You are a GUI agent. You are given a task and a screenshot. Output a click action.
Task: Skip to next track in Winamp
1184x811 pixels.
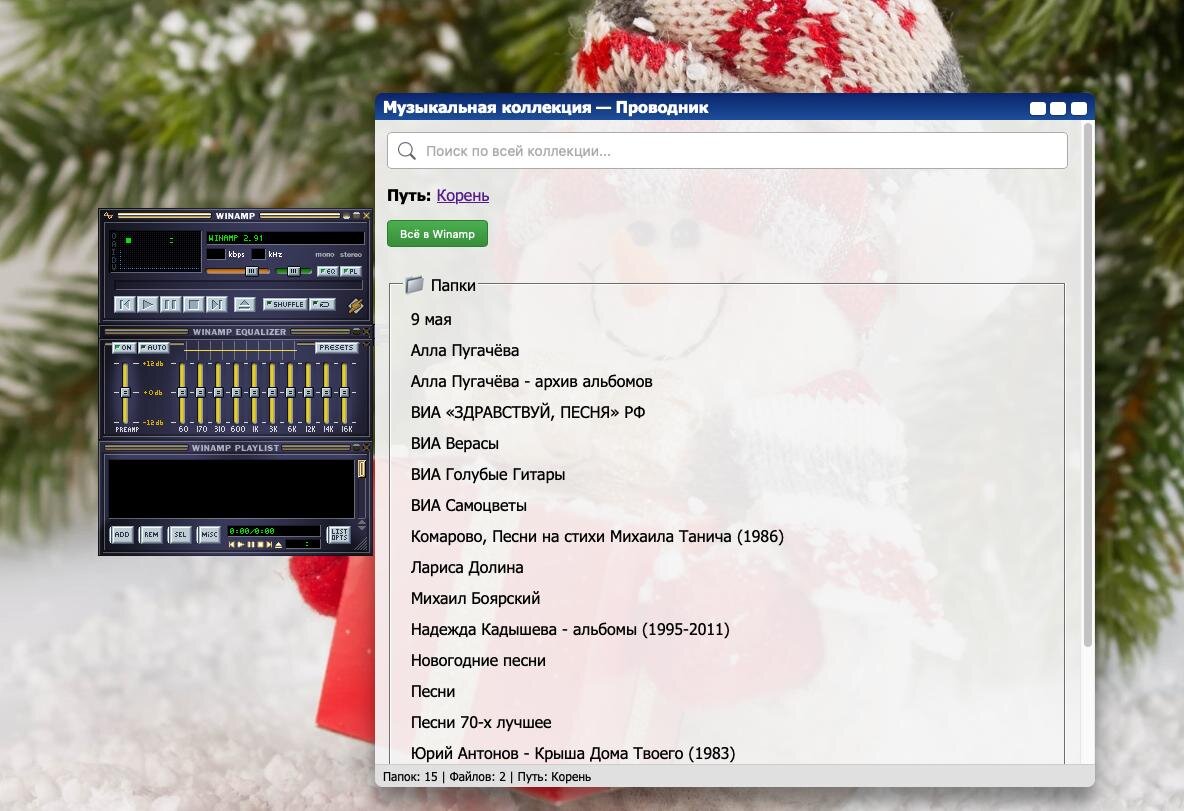tap(217, 304)
